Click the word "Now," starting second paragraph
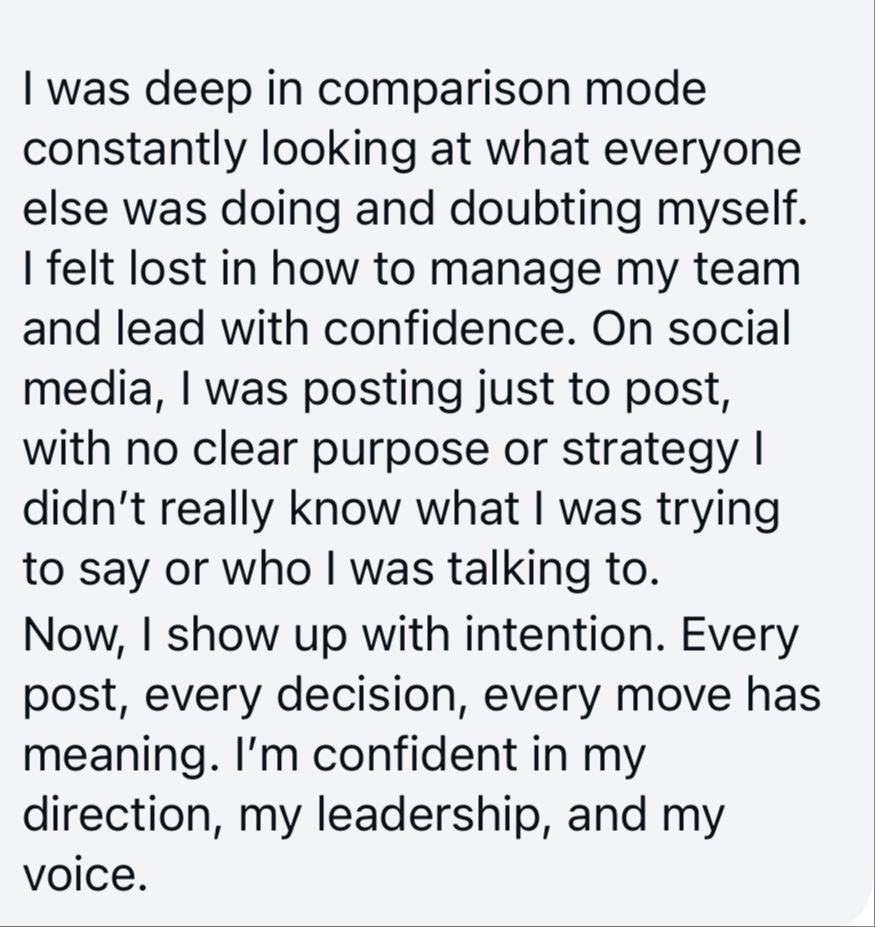 [x=74, y=635]
